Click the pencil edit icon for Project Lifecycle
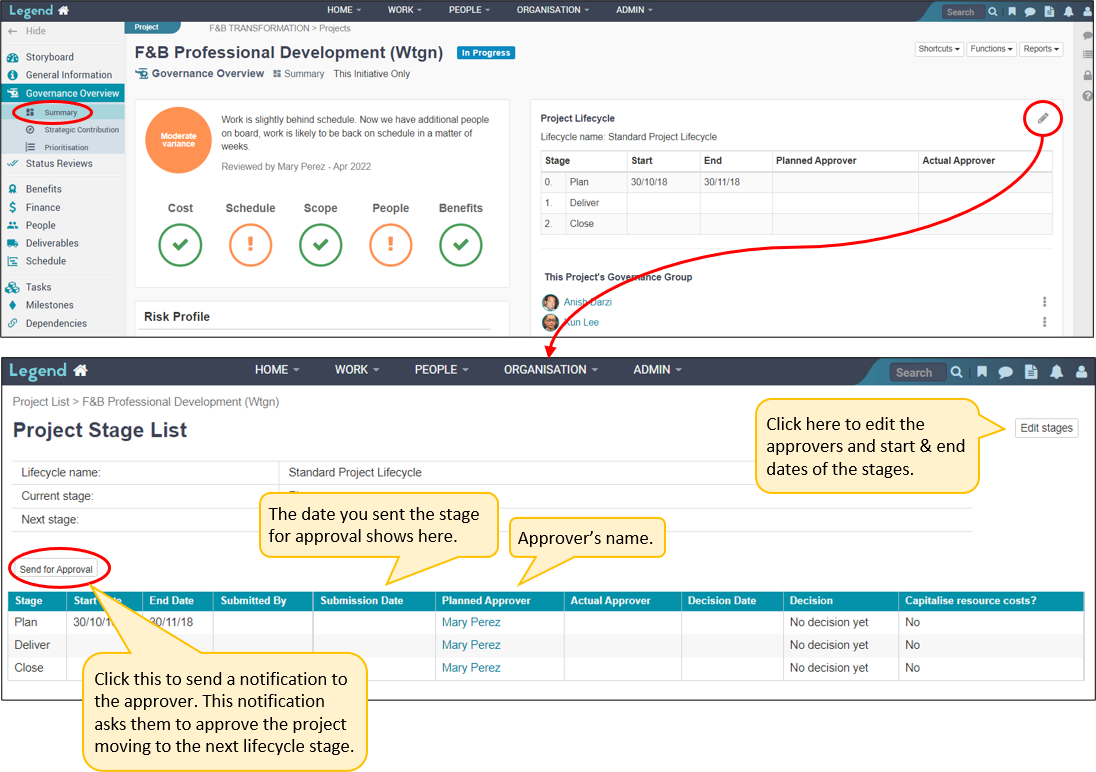This screenshot has width=1096, height=772. tap(1042, 118)
